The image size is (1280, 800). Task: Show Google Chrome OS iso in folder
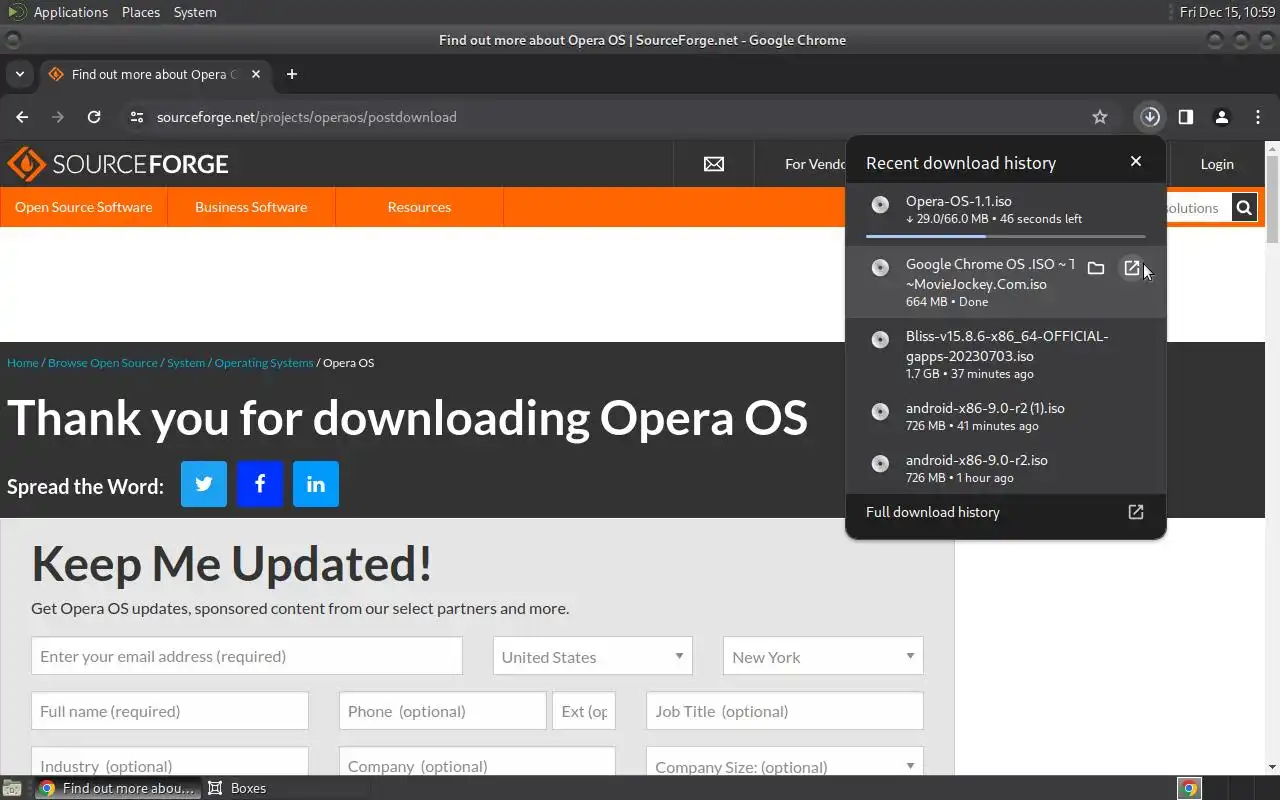click(x=1096, y=268)
